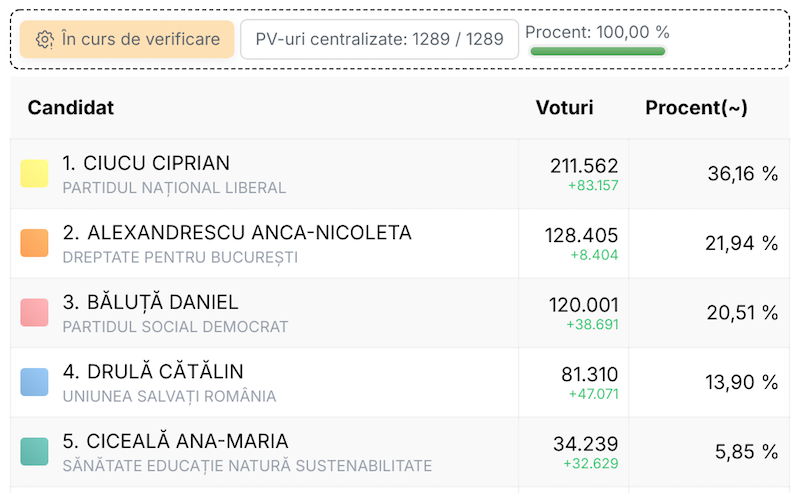Image resolution: width=800 pixels, height=493 pixels.
Task: Click the yellow swatch for Ciucu Ciprian
Action: click(35, 174)
